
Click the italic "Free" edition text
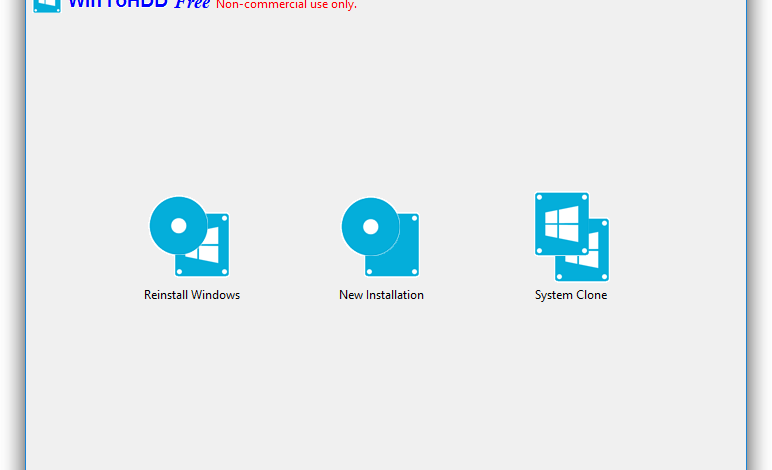(x=192, y=4)
